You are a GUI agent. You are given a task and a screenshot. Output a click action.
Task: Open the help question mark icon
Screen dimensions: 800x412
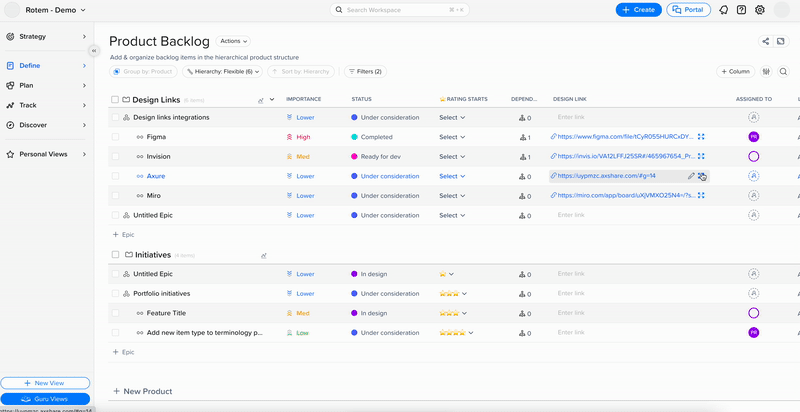(741, 10)
